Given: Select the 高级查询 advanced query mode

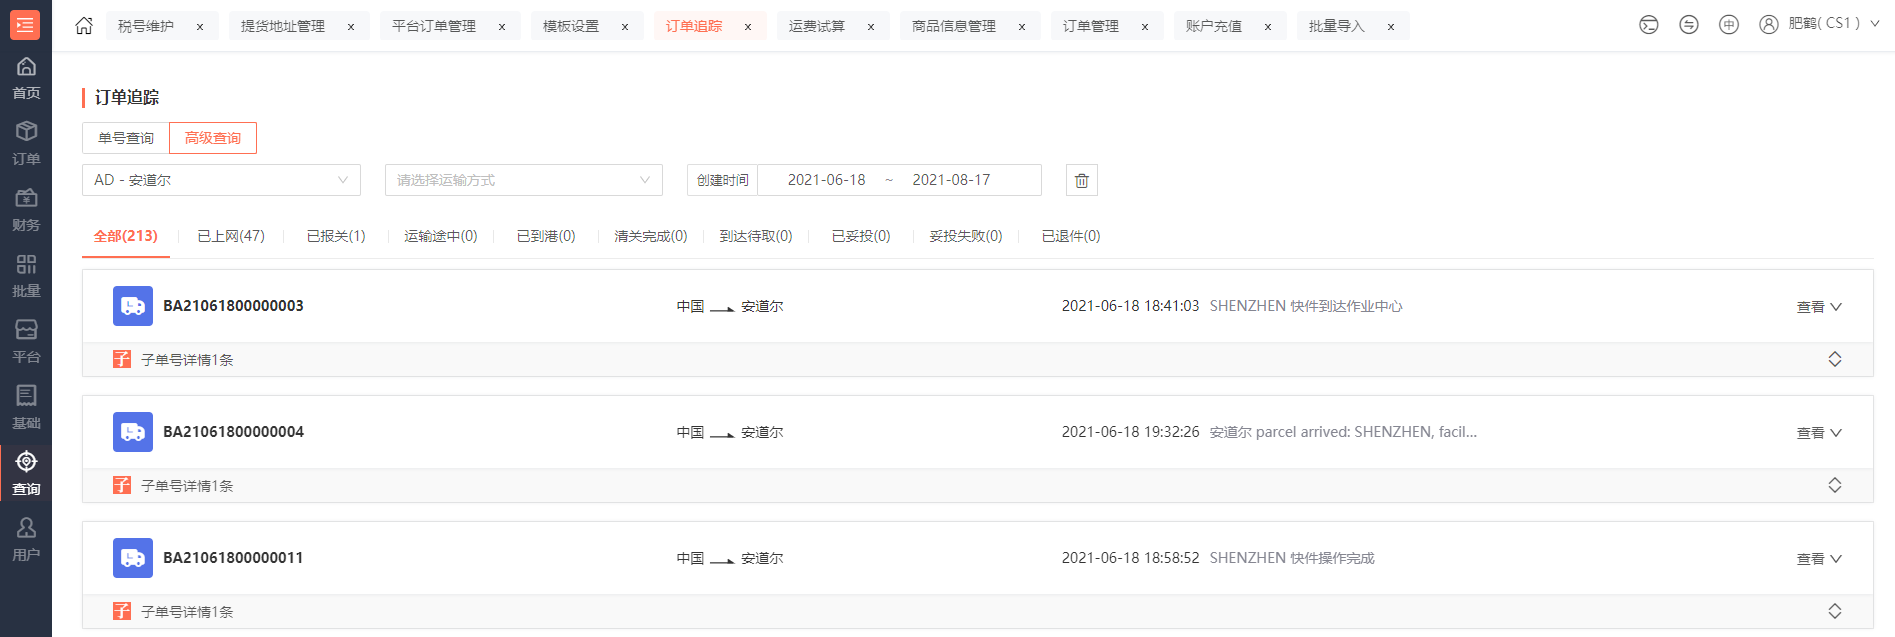Looking at the screenshot, I should (x=213, y=138).
